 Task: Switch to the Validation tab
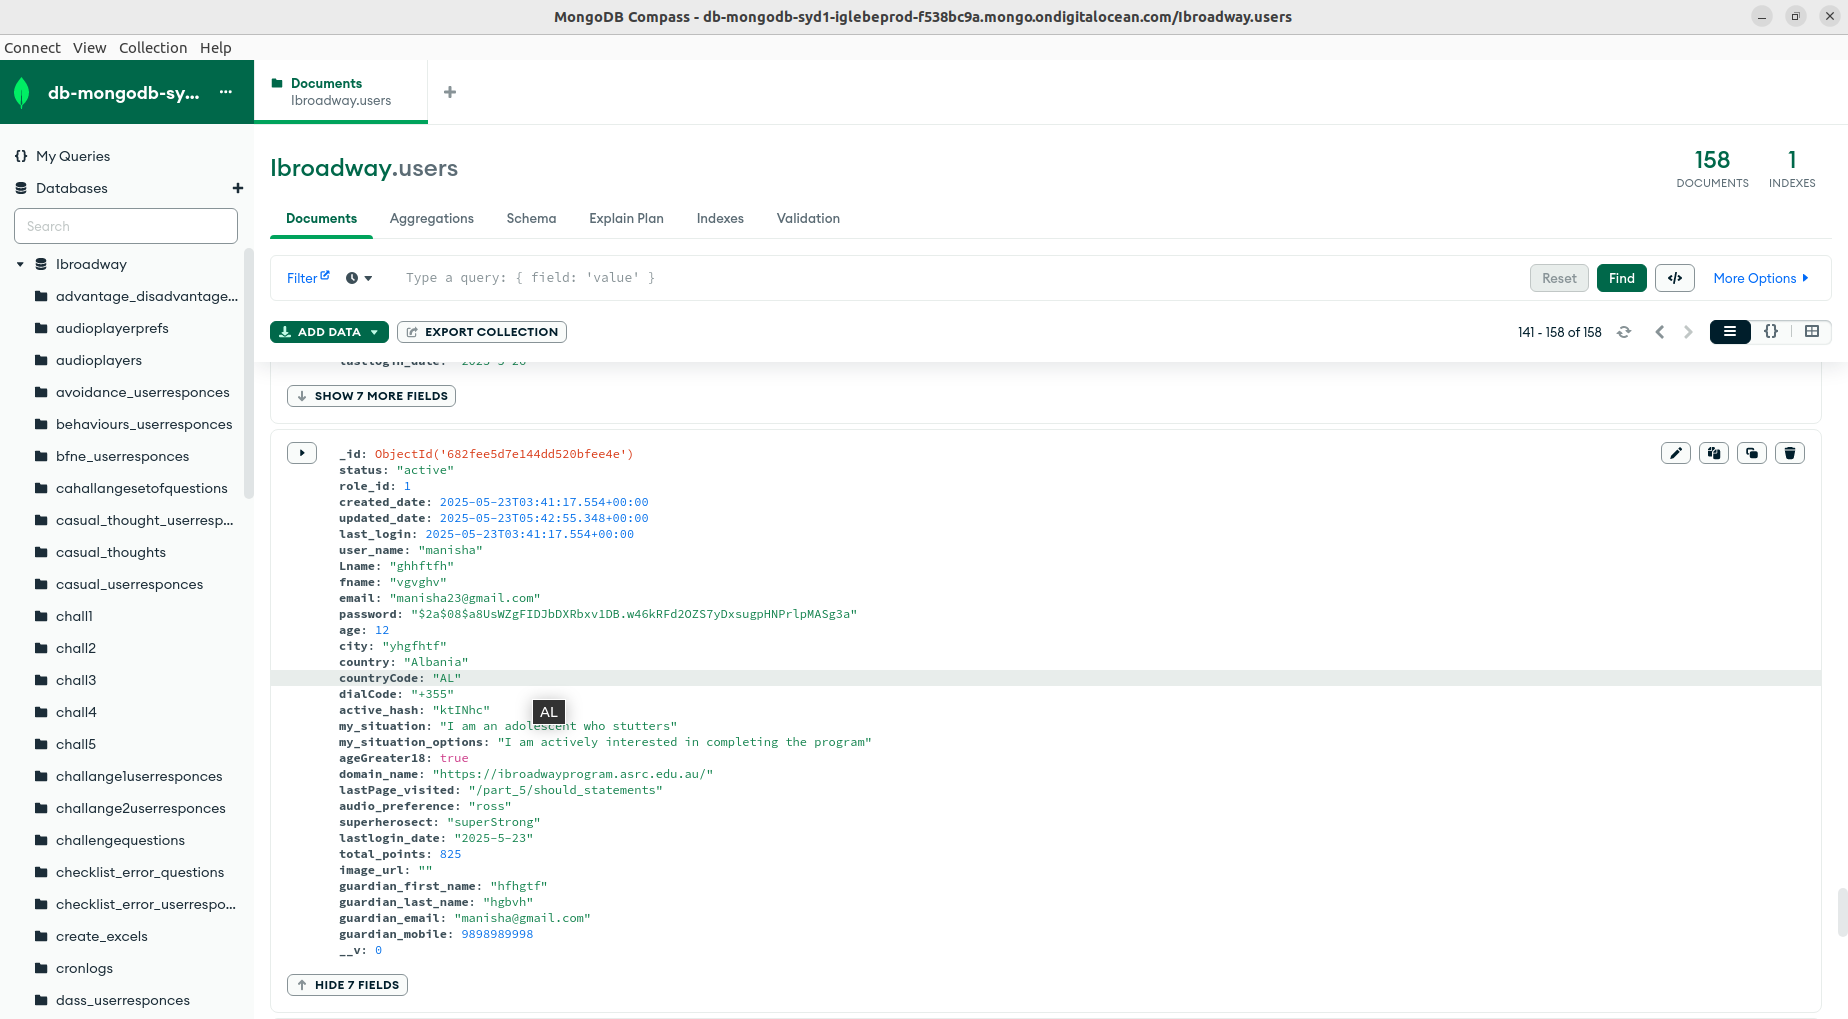(x=808, y=218)
